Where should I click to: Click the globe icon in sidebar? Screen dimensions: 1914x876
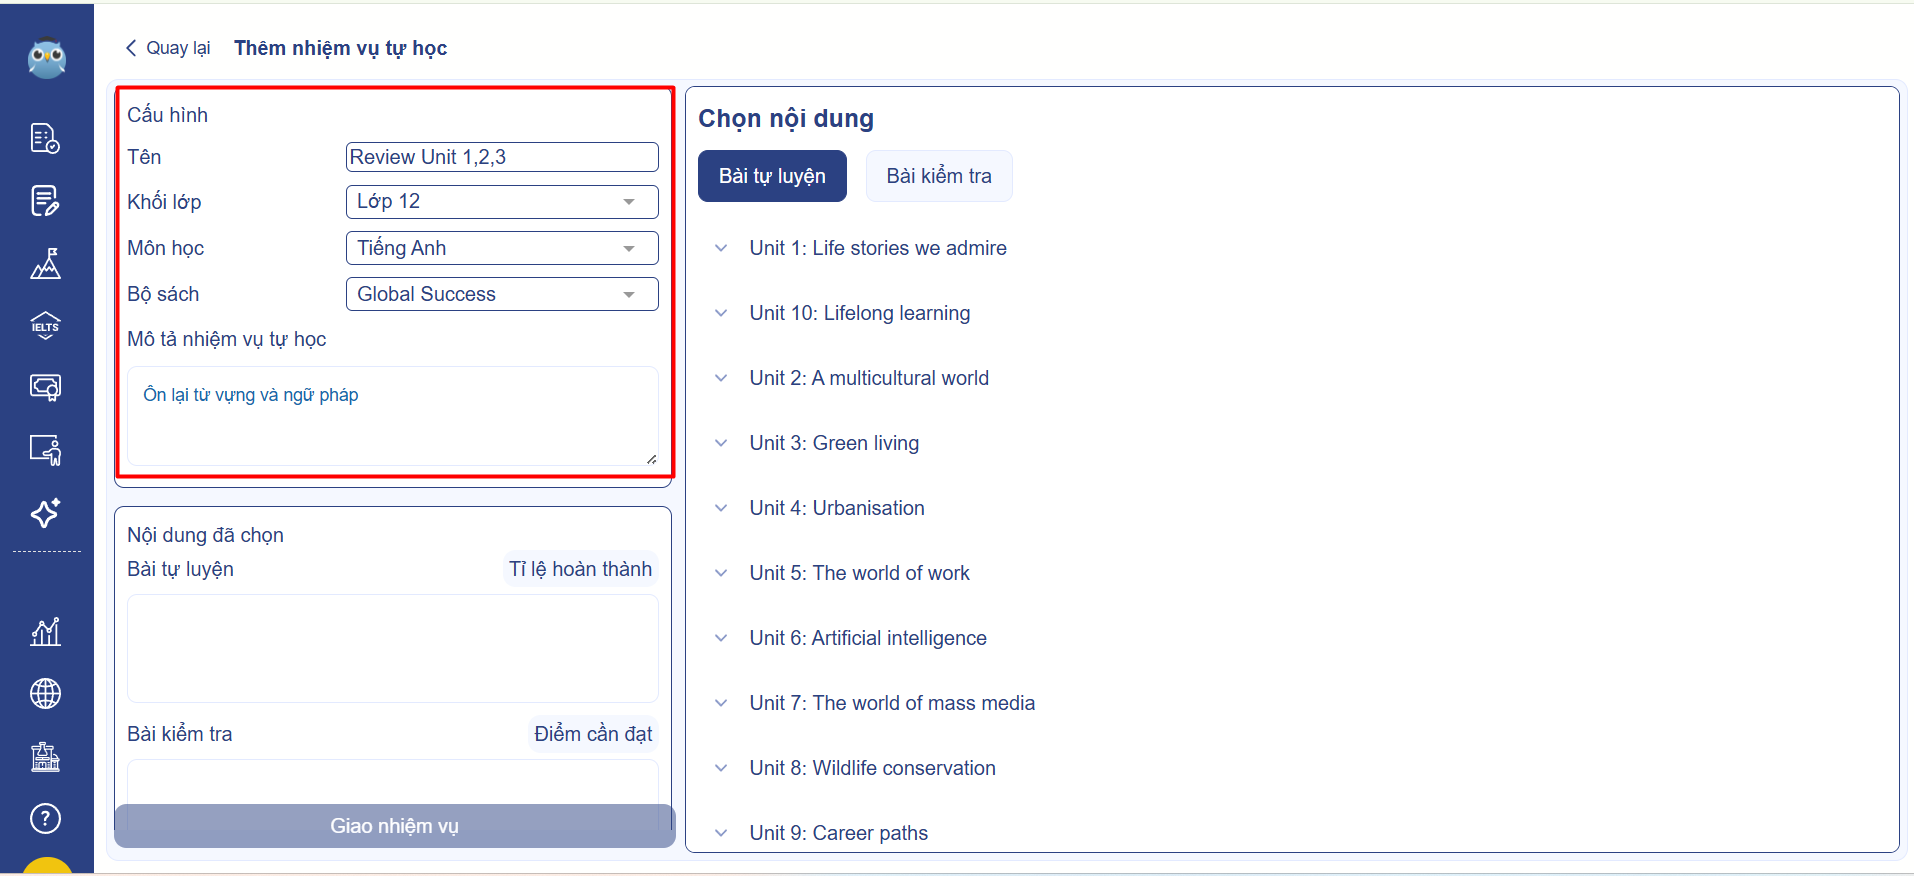tap(45, 693)
